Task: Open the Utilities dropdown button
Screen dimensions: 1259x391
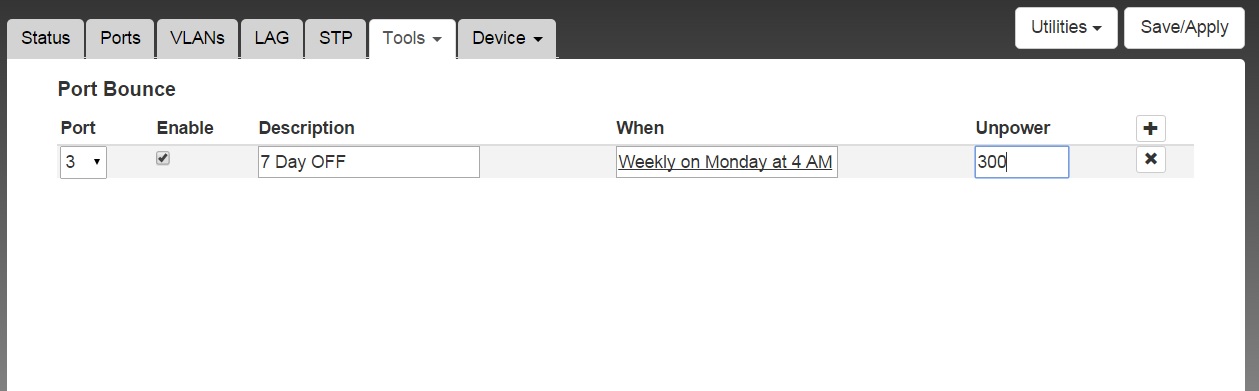Action: (1066, 28)
